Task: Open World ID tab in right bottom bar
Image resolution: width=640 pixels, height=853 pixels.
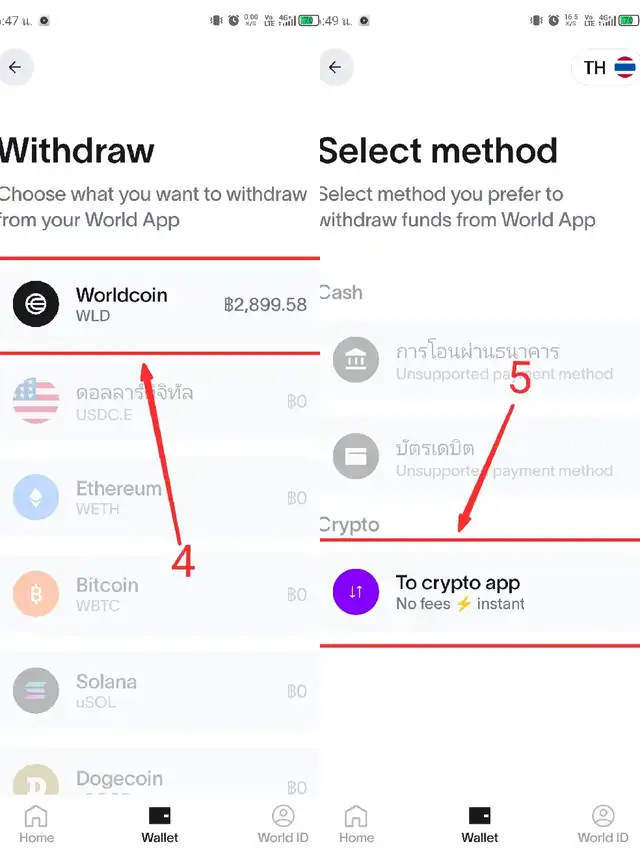Action: point(603,823)
